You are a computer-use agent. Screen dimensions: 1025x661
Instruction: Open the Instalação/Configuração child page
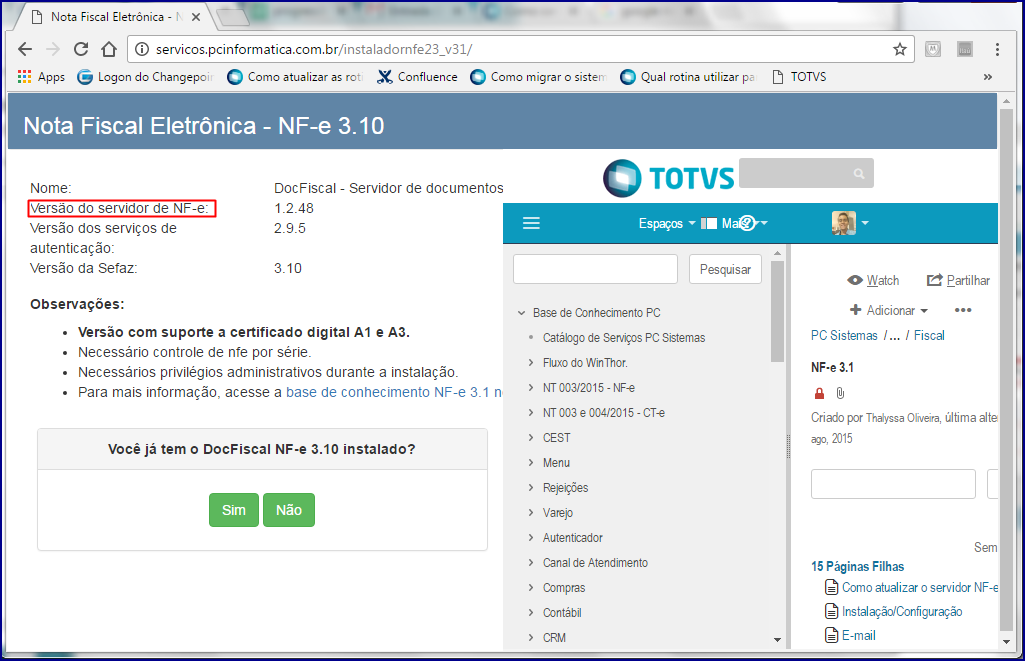click(x=901, y=612)
